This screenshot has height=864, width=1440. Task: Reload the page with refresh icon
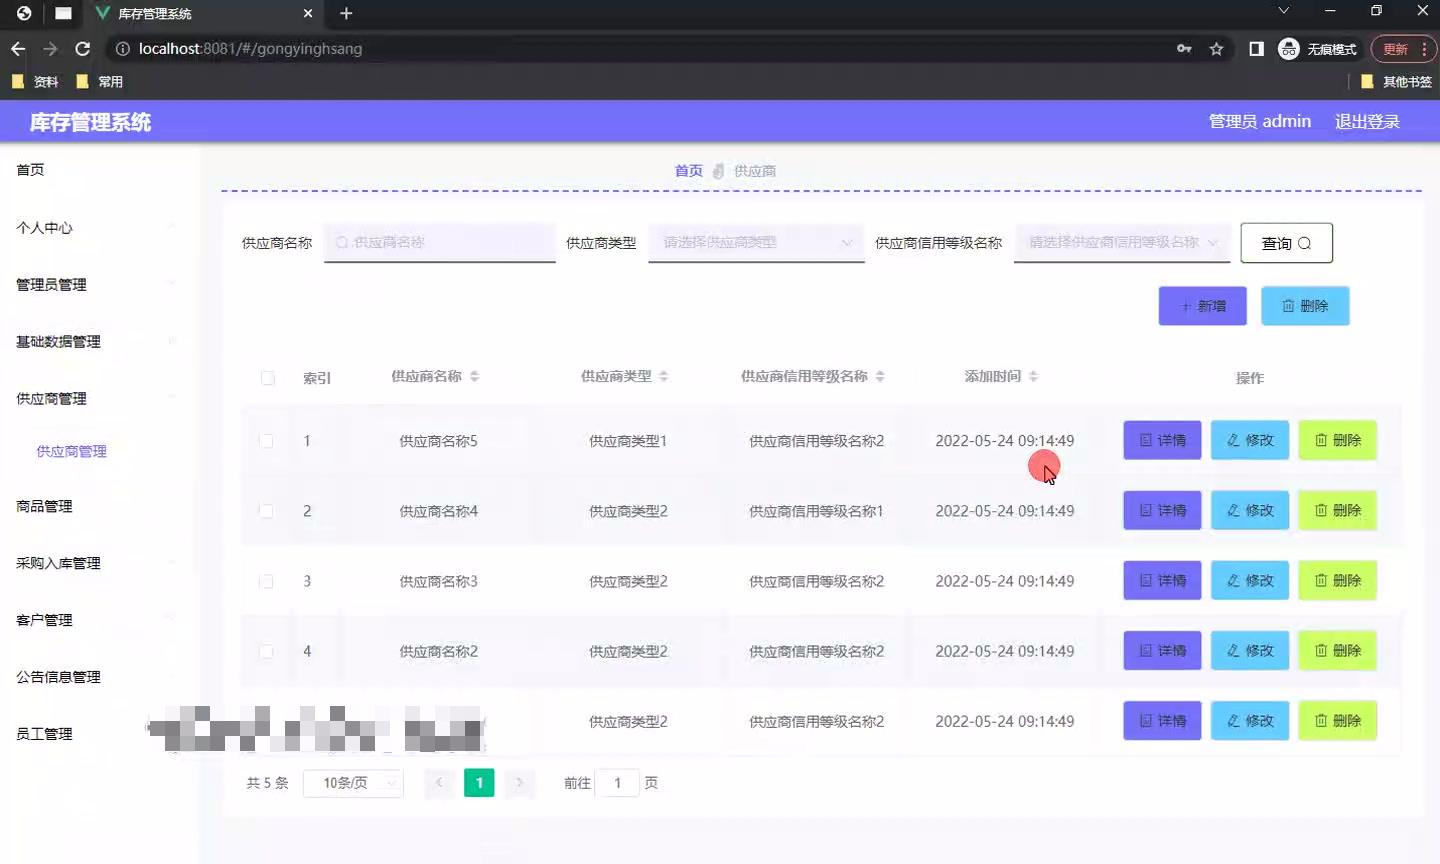[x=83, y=48]
